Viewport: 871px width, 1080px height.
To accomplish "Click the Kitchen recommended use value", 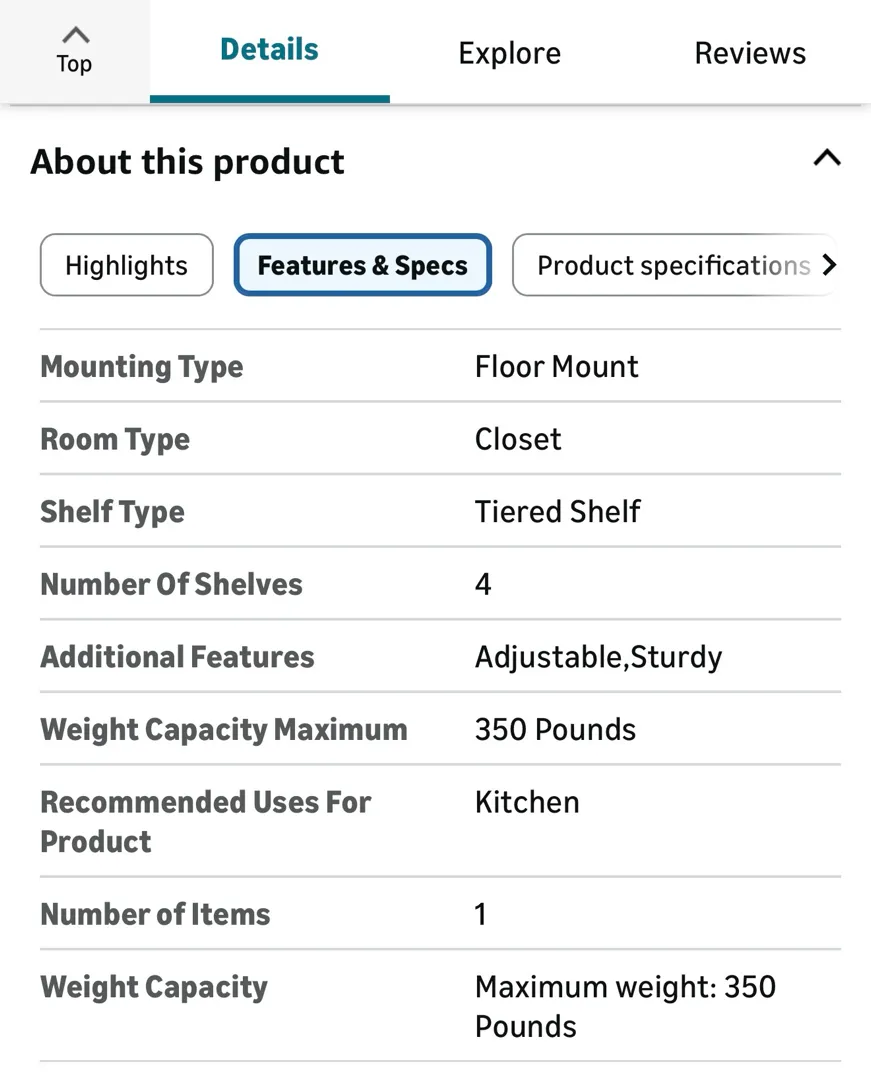I will [527, 802].
